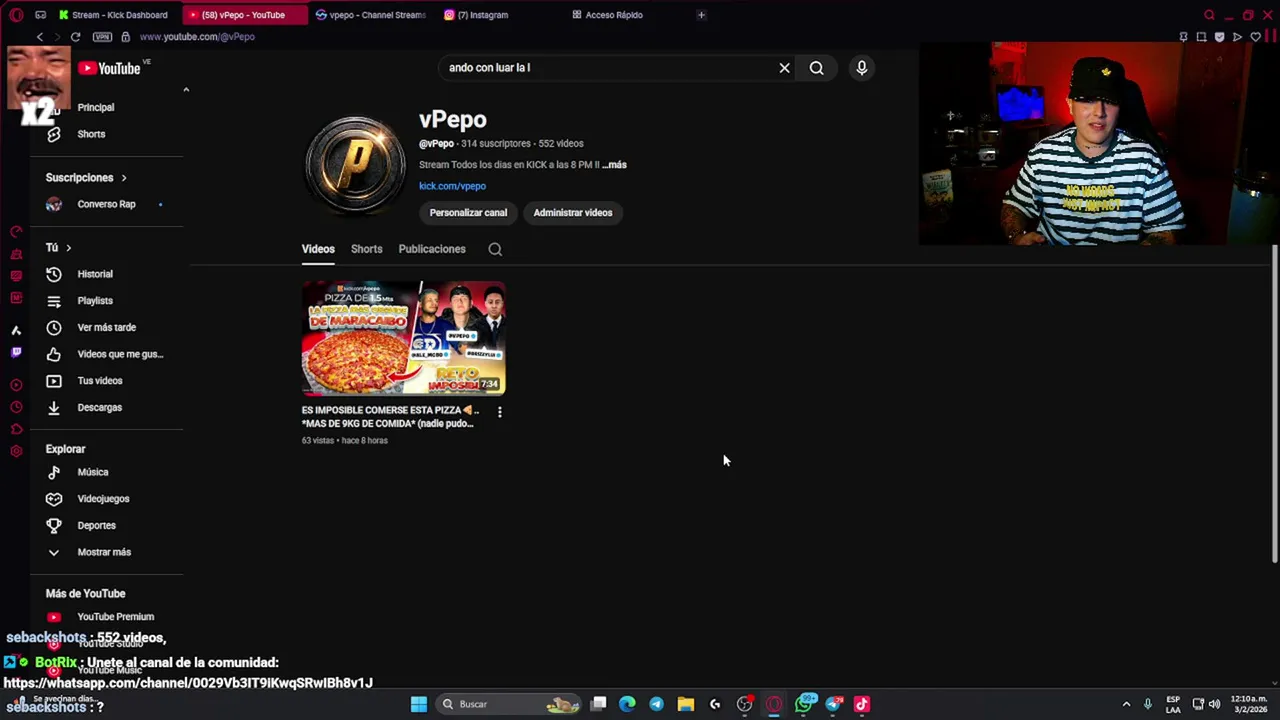Start voice search with microphone icon
Screen dimensions: 1280x720
click(x=862, y=68)
